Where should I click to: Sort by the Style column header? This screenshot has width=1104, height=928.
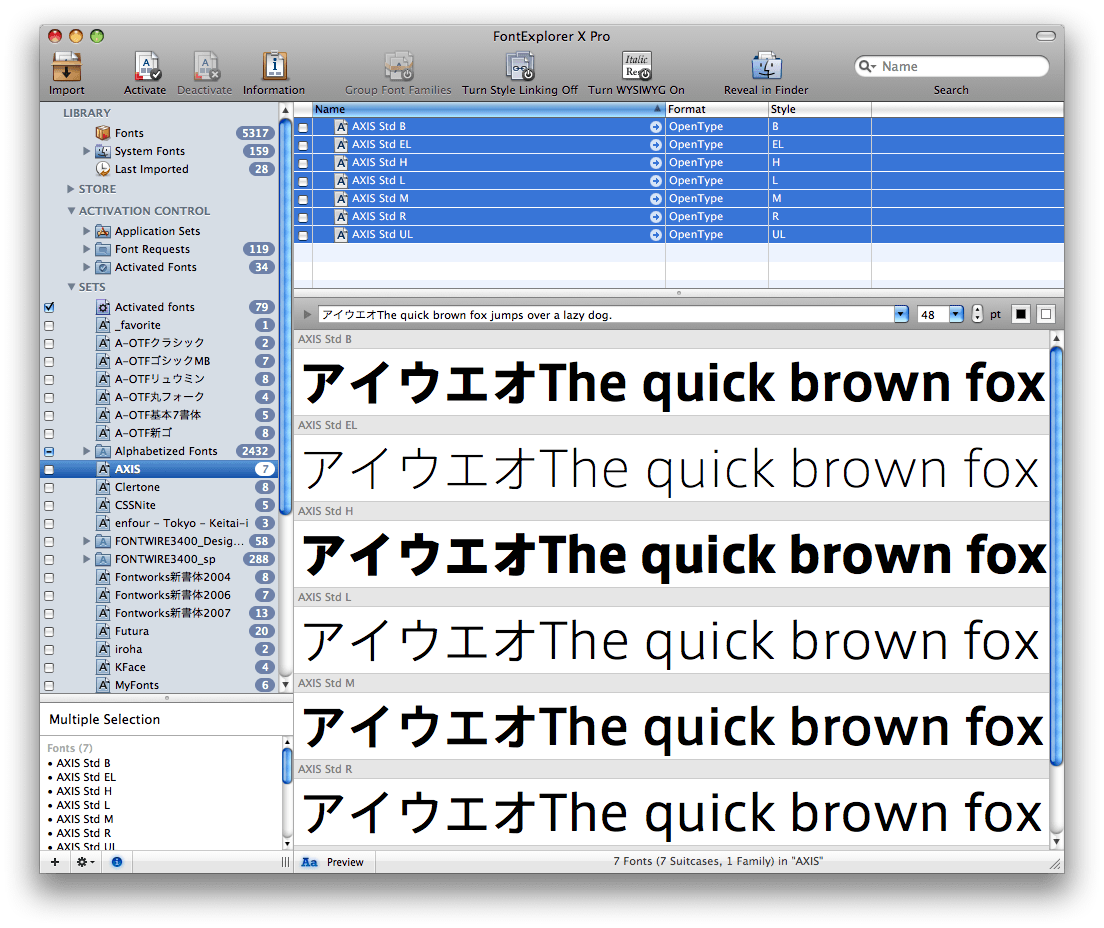click(820, 109)
